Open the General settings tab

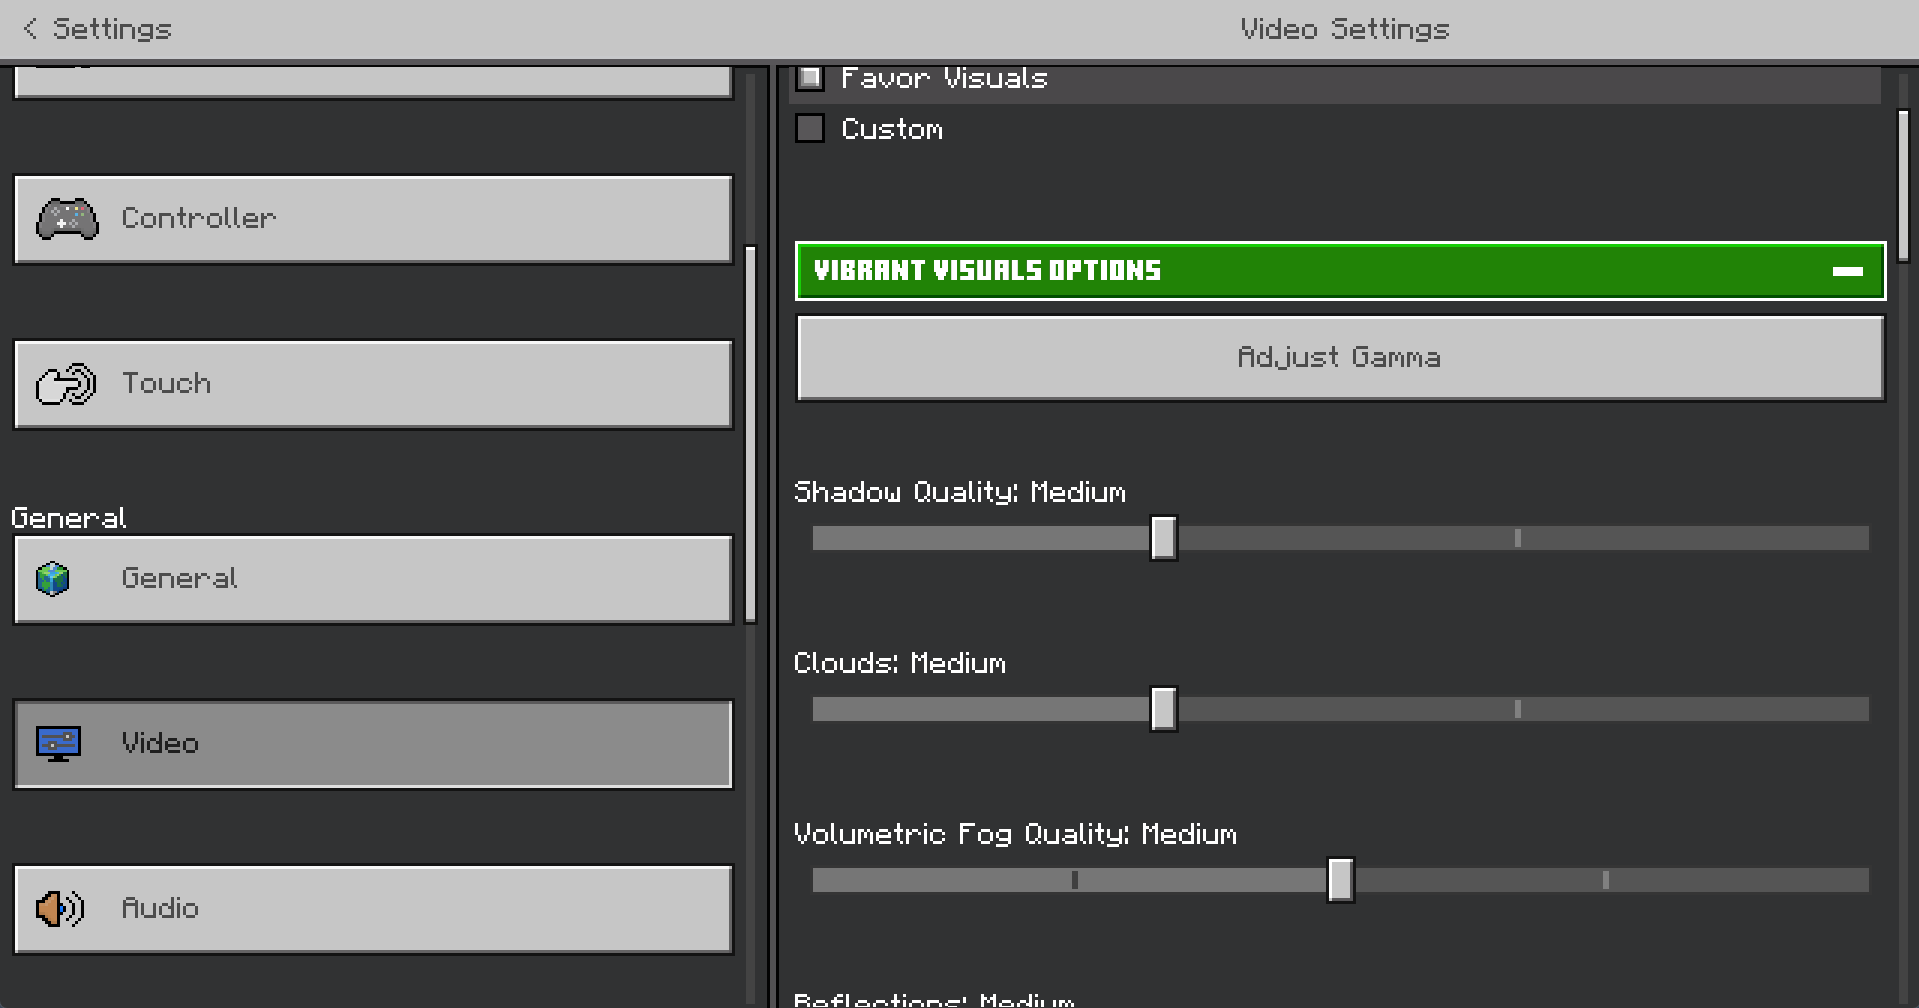(373, 580)
